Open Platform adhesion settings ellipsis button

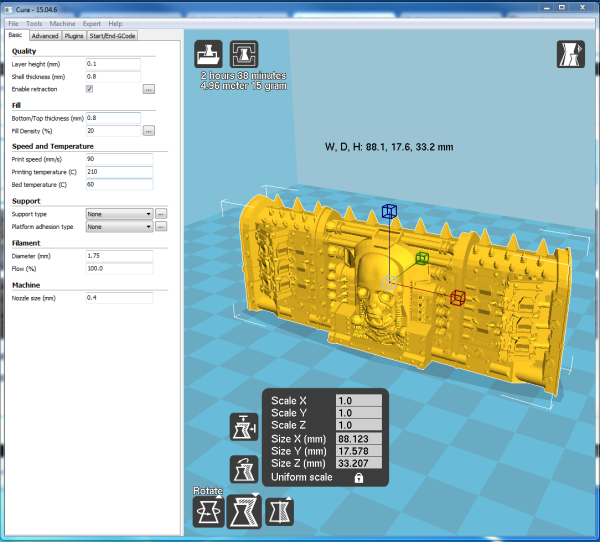pos(161,227)
